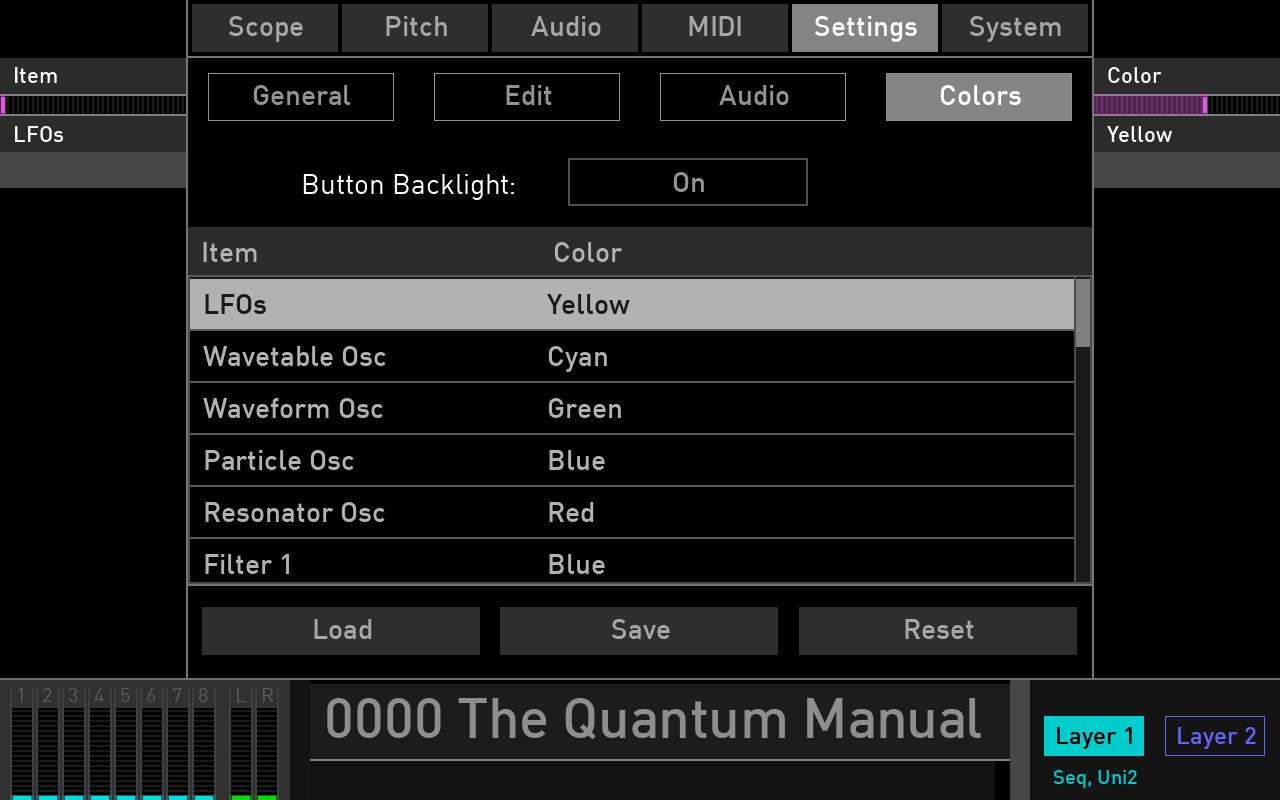Viewport: 1280px width, 800px height.
Task: Open the Pitch tab
Action: click(x=415, y=27)
